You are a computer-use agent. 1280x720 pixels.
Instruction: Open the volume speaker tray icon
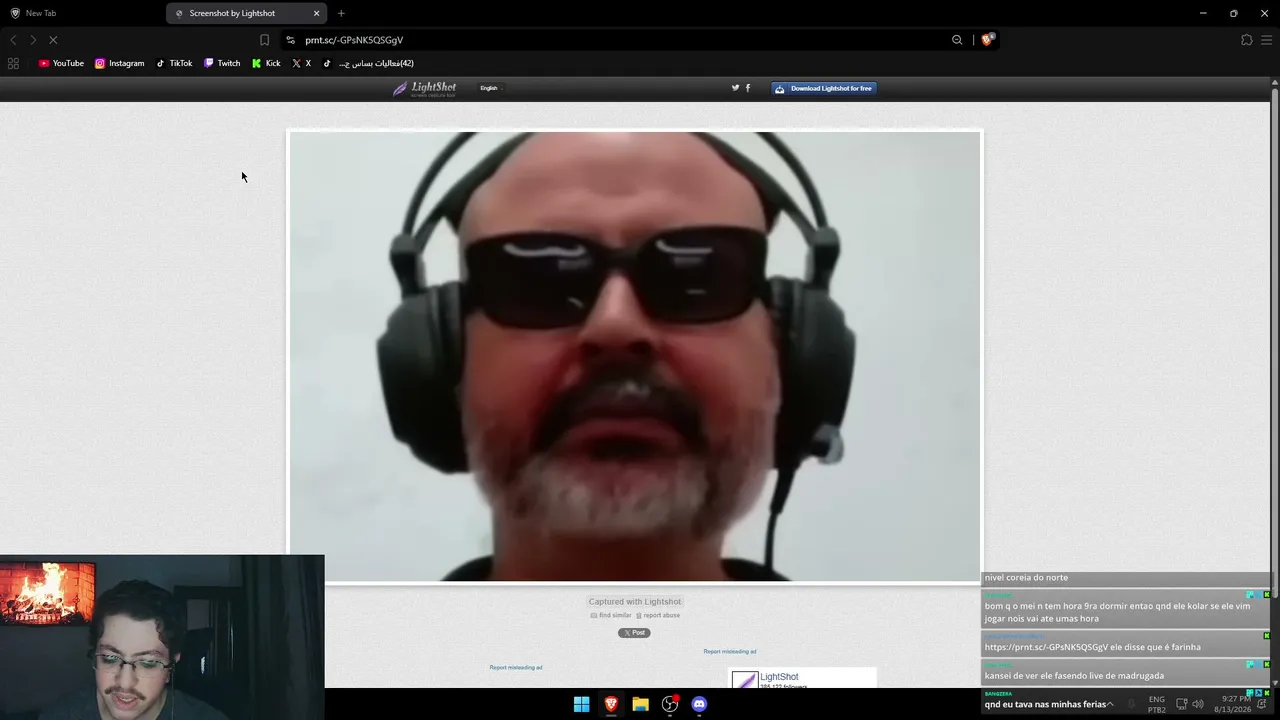point(1198,704)
